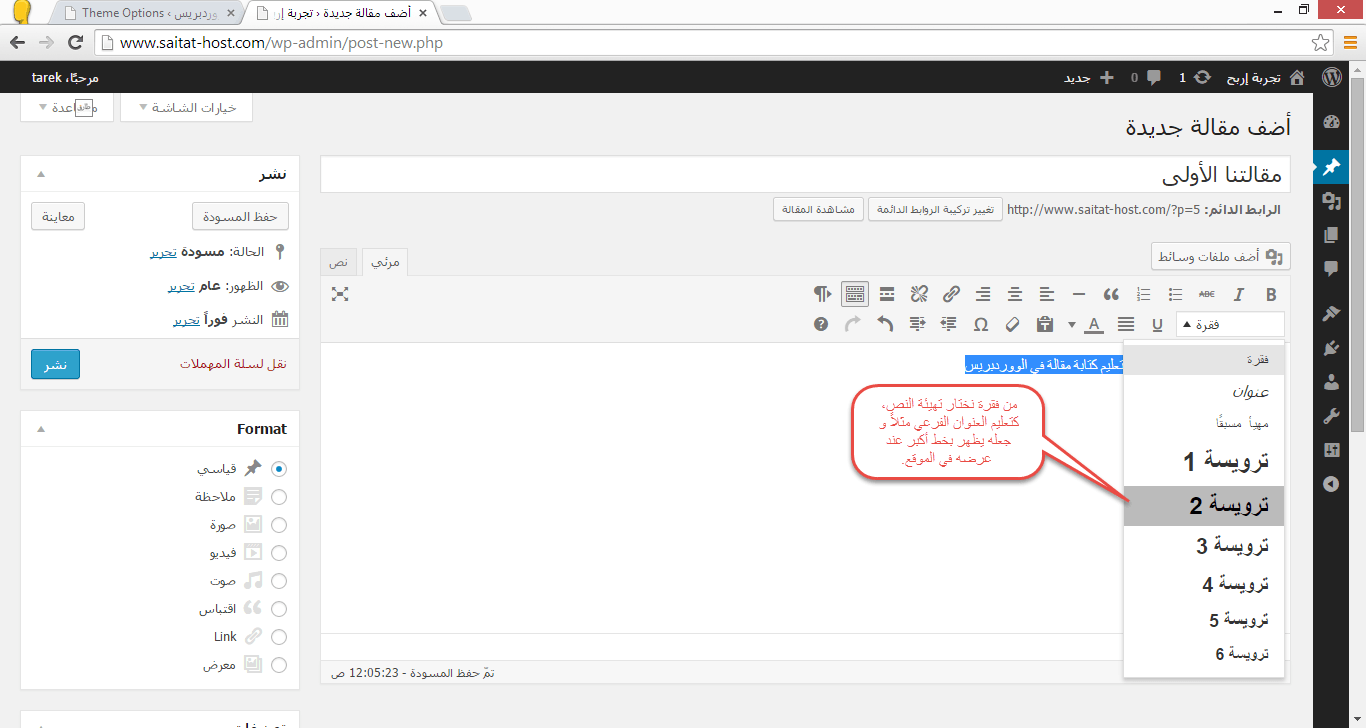
Task: Choose ترويسة 4 from format list
Action: (x=1204, y=584)
